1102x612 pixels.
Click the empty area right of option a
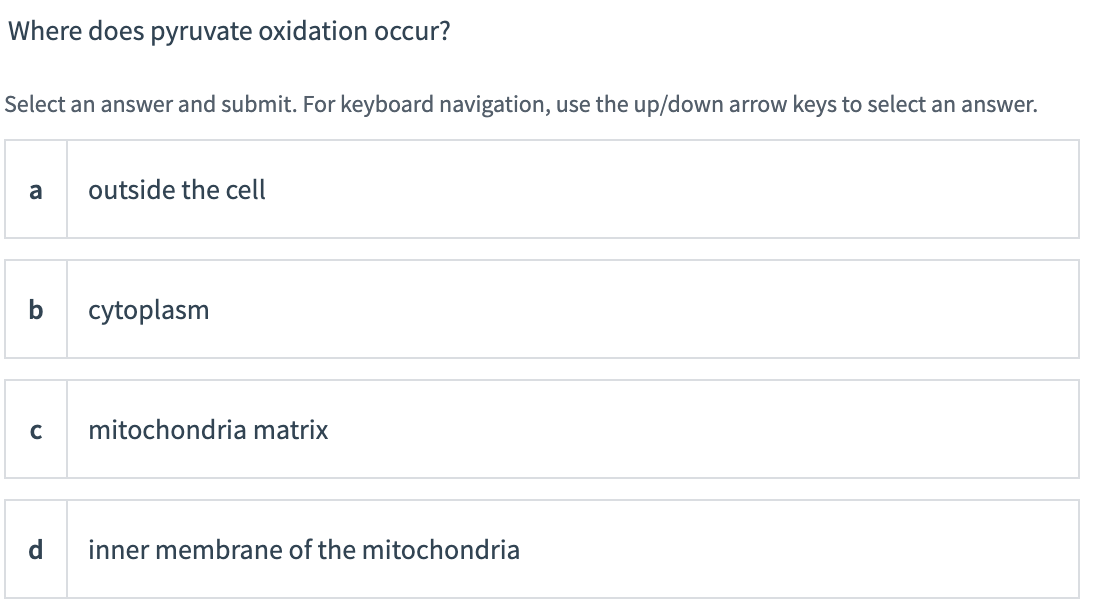(x=700, y=189)
